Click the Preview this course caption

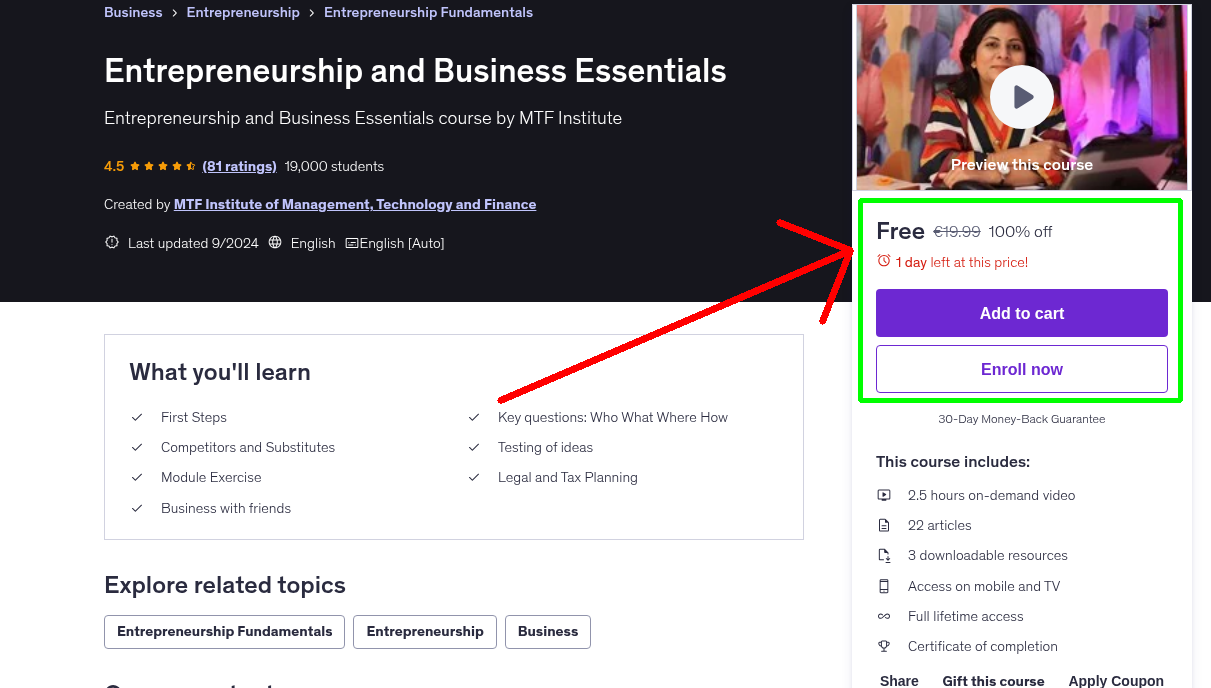(1021, 165)
